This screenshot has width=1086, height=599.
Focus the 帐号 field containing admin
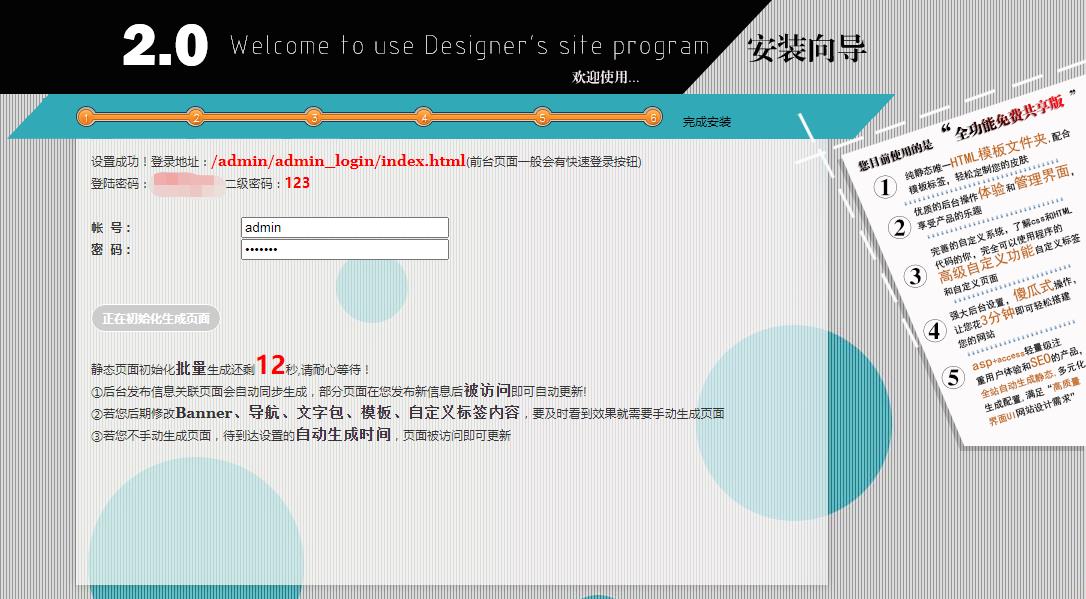pyautogui.click(x=345, y=228)
